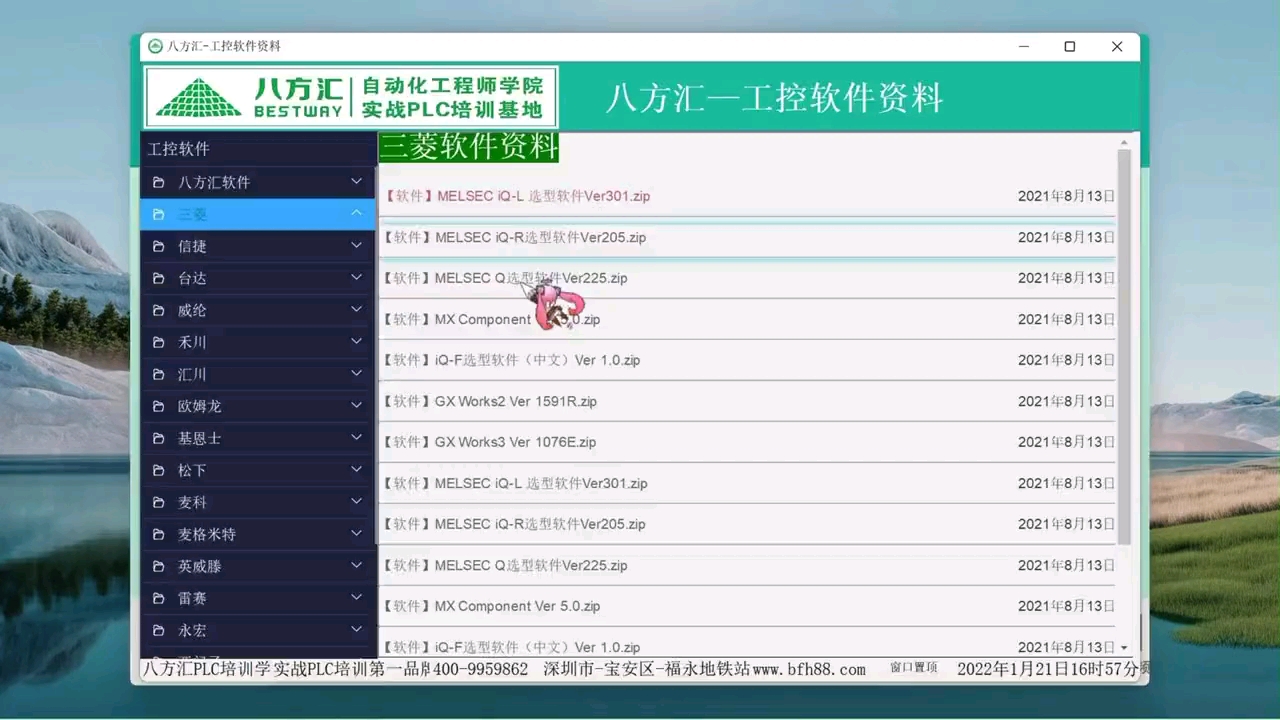Open the 欧姆龙 category label
The height and width of the screenshot is (720, 1280).
coord(200,406)
